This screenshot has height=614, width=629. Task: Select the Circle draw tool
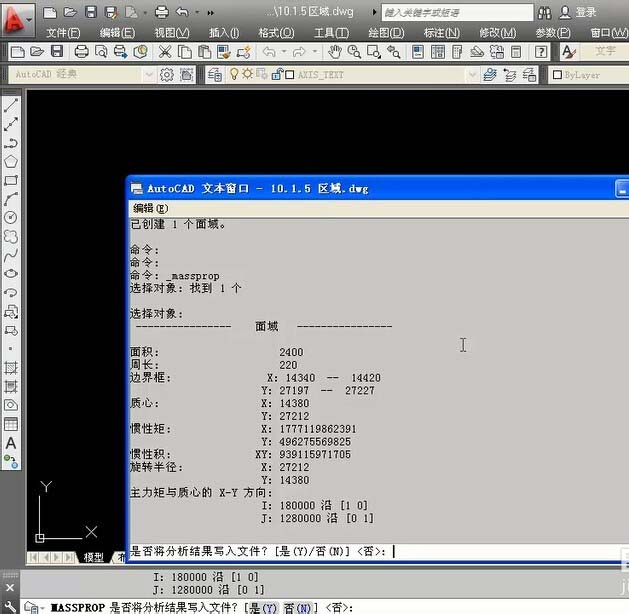tap(11, 217)
